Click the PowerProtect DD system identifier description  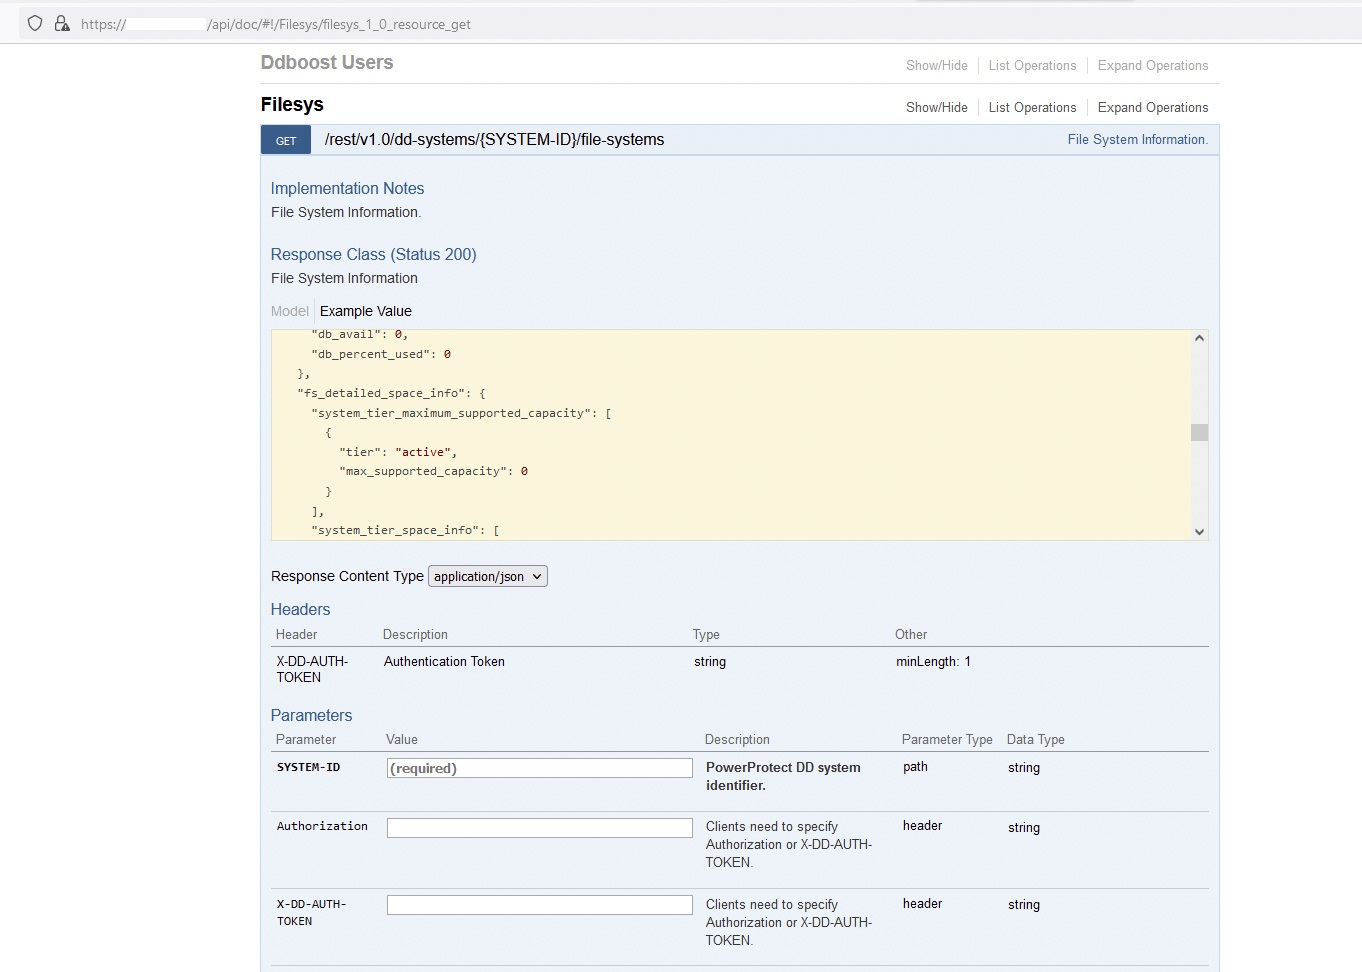point(783,776)
